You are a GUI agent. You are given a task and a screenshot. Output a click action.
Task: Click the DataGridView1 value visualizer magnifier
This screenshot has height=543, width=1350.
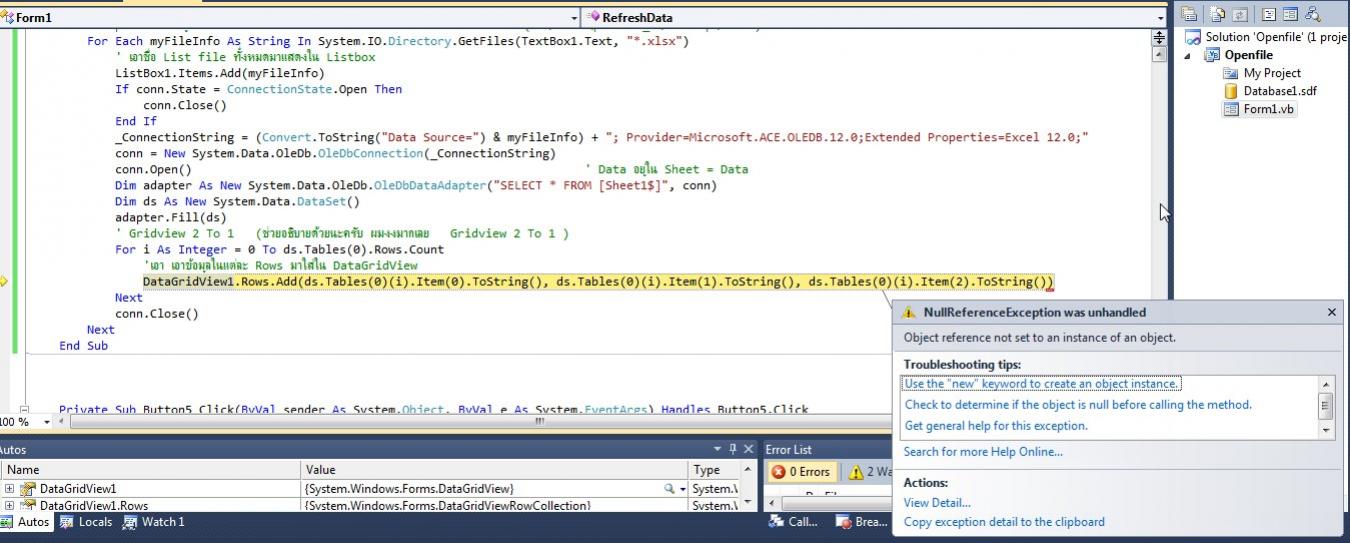pos(669,489)
